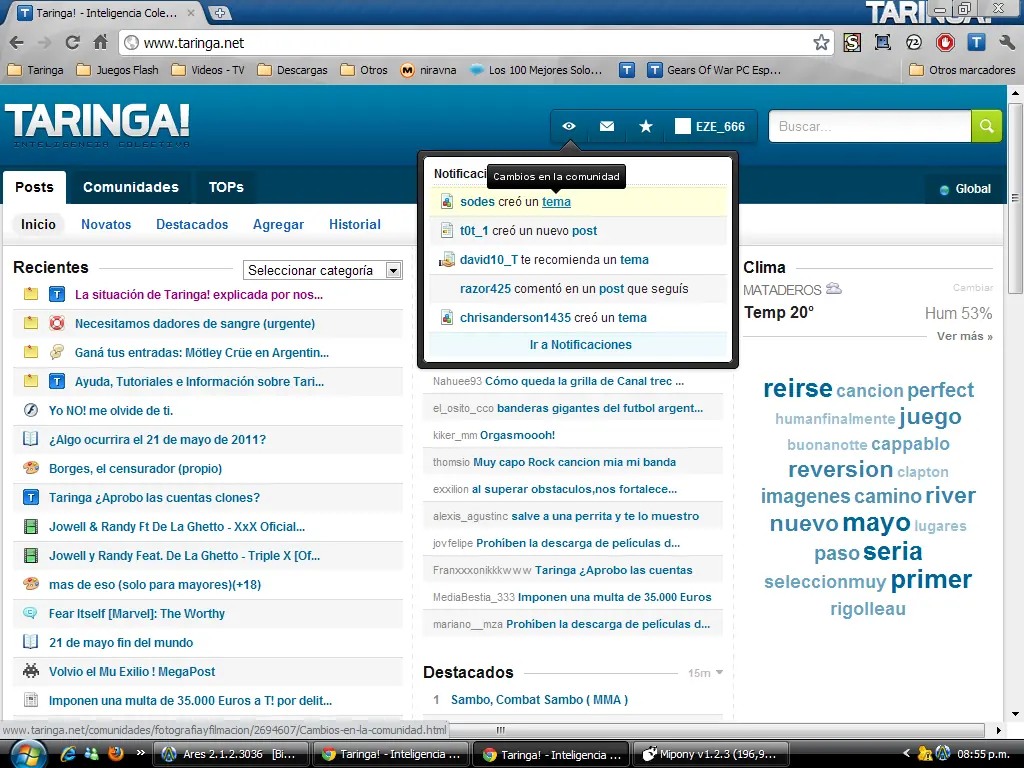Open Ares 2.1.2.3036 taskbar window
The width and height of the screenshot is (1024, 768).
230,754
